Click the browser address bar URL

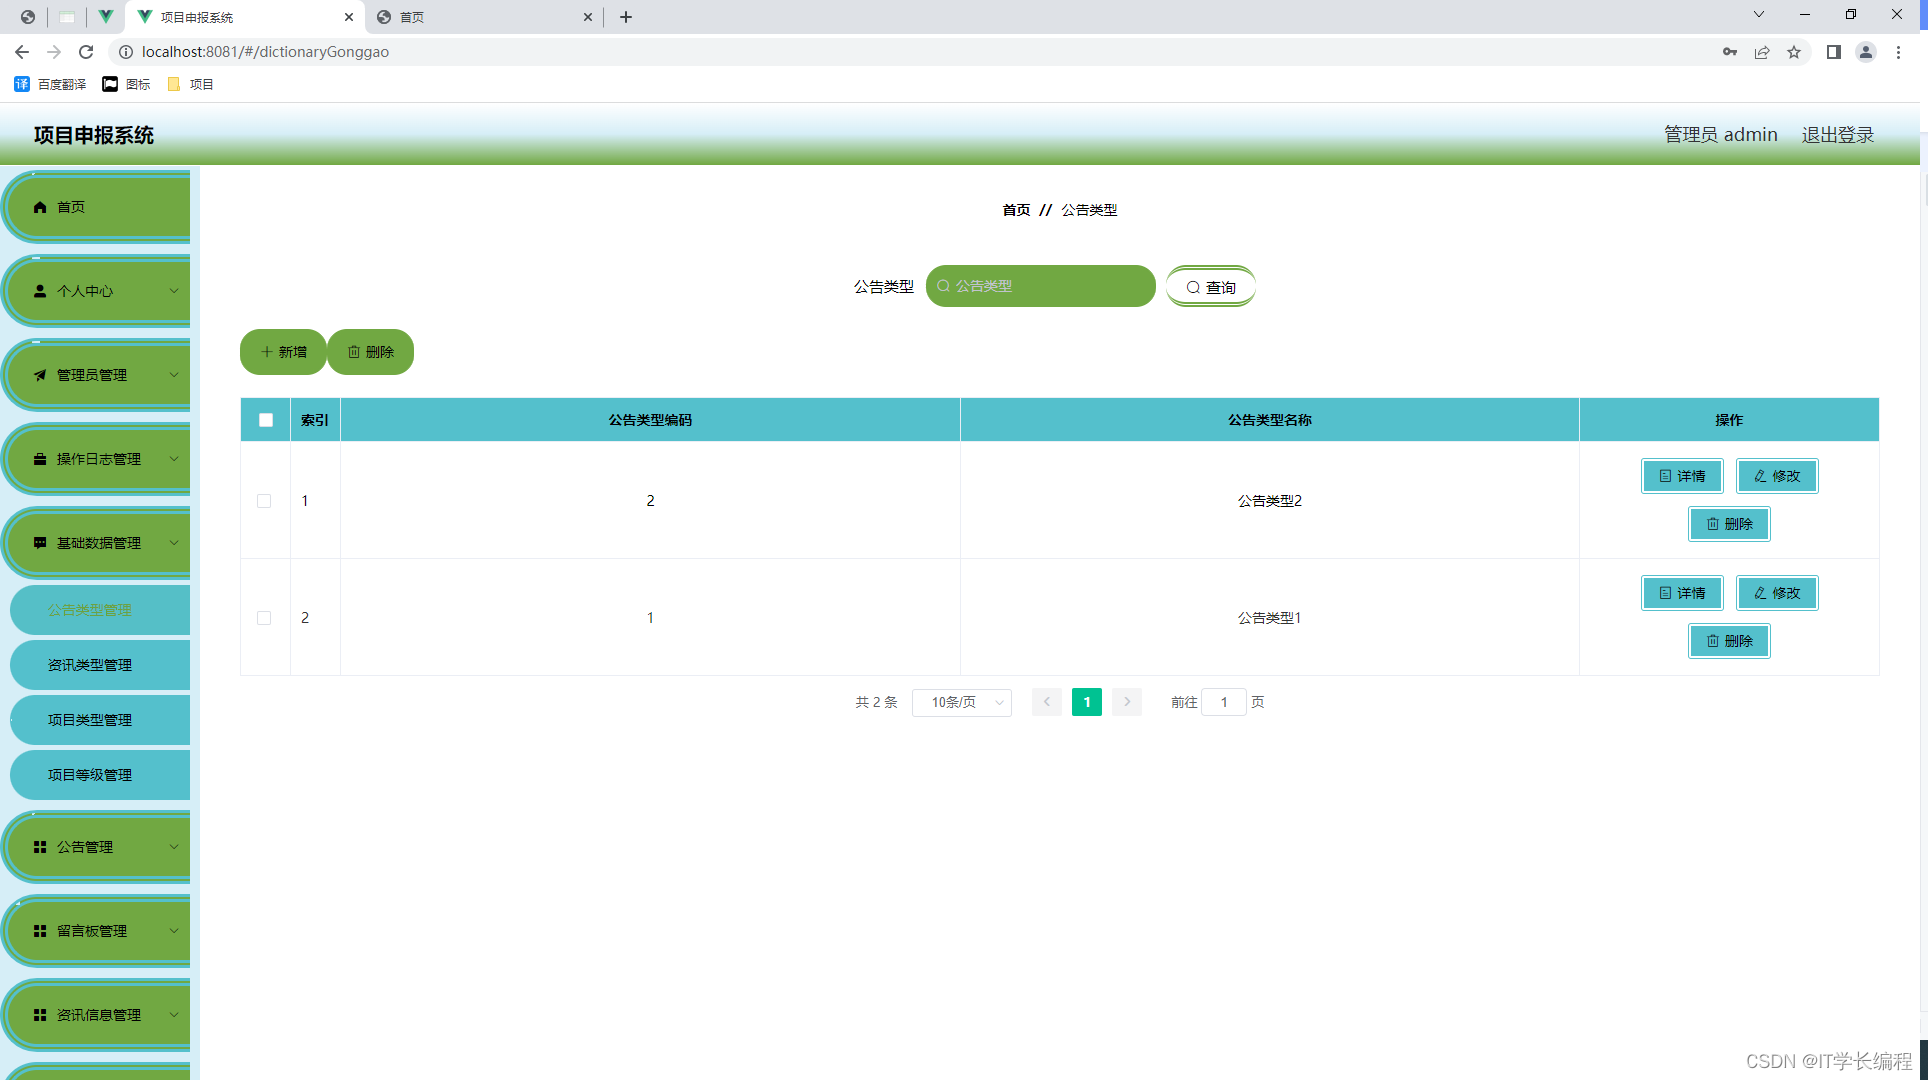pos(265,52)
